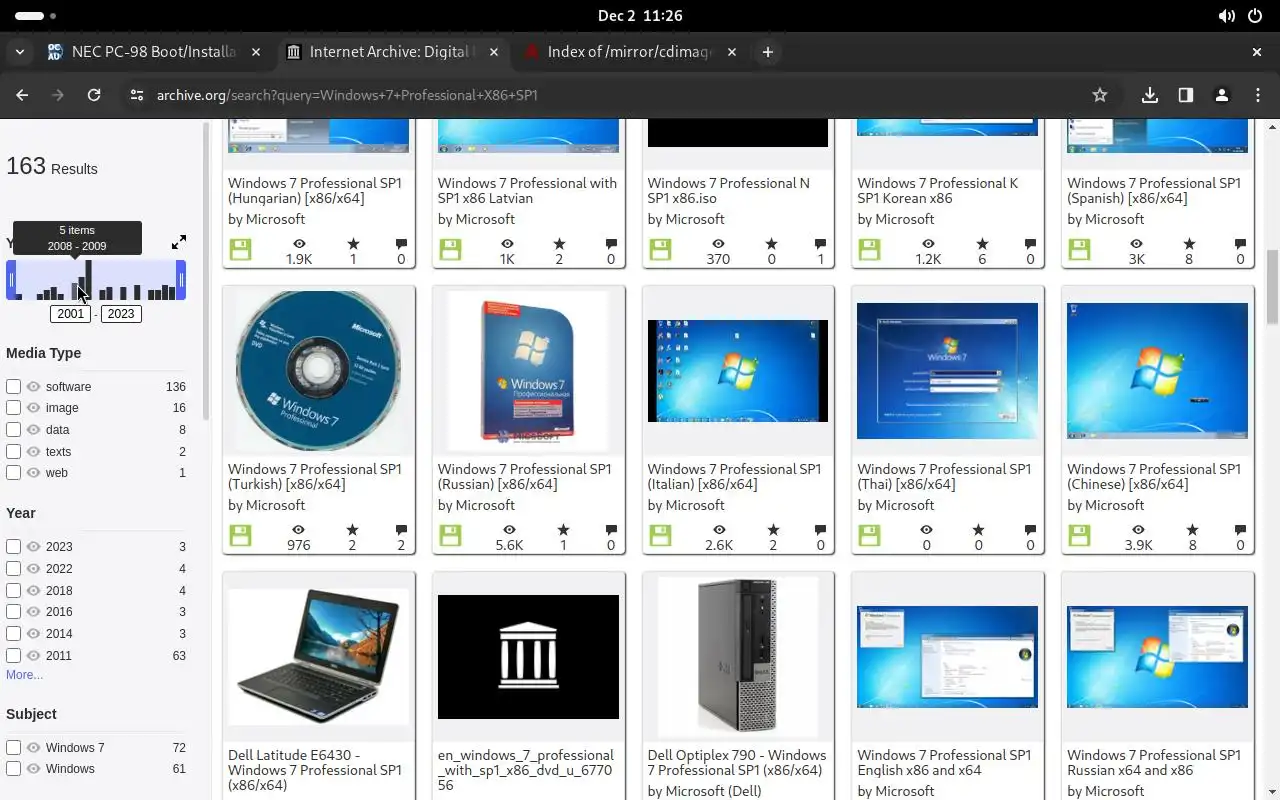
Task: Hide software results with eye toggle
Action: pyautogui.click(x=33, y=386)
